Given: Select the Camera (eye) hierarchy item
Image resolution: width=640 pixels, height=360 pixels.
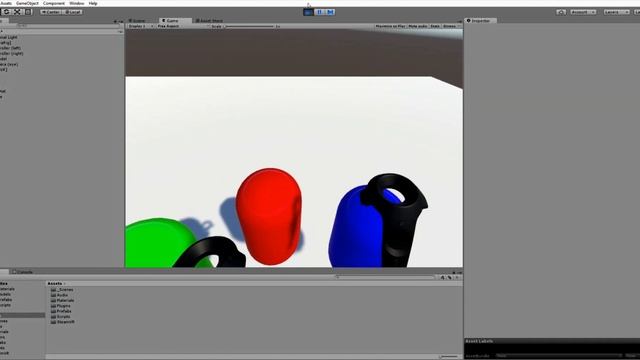Looking at the screenshot, I should pos(9,64).
